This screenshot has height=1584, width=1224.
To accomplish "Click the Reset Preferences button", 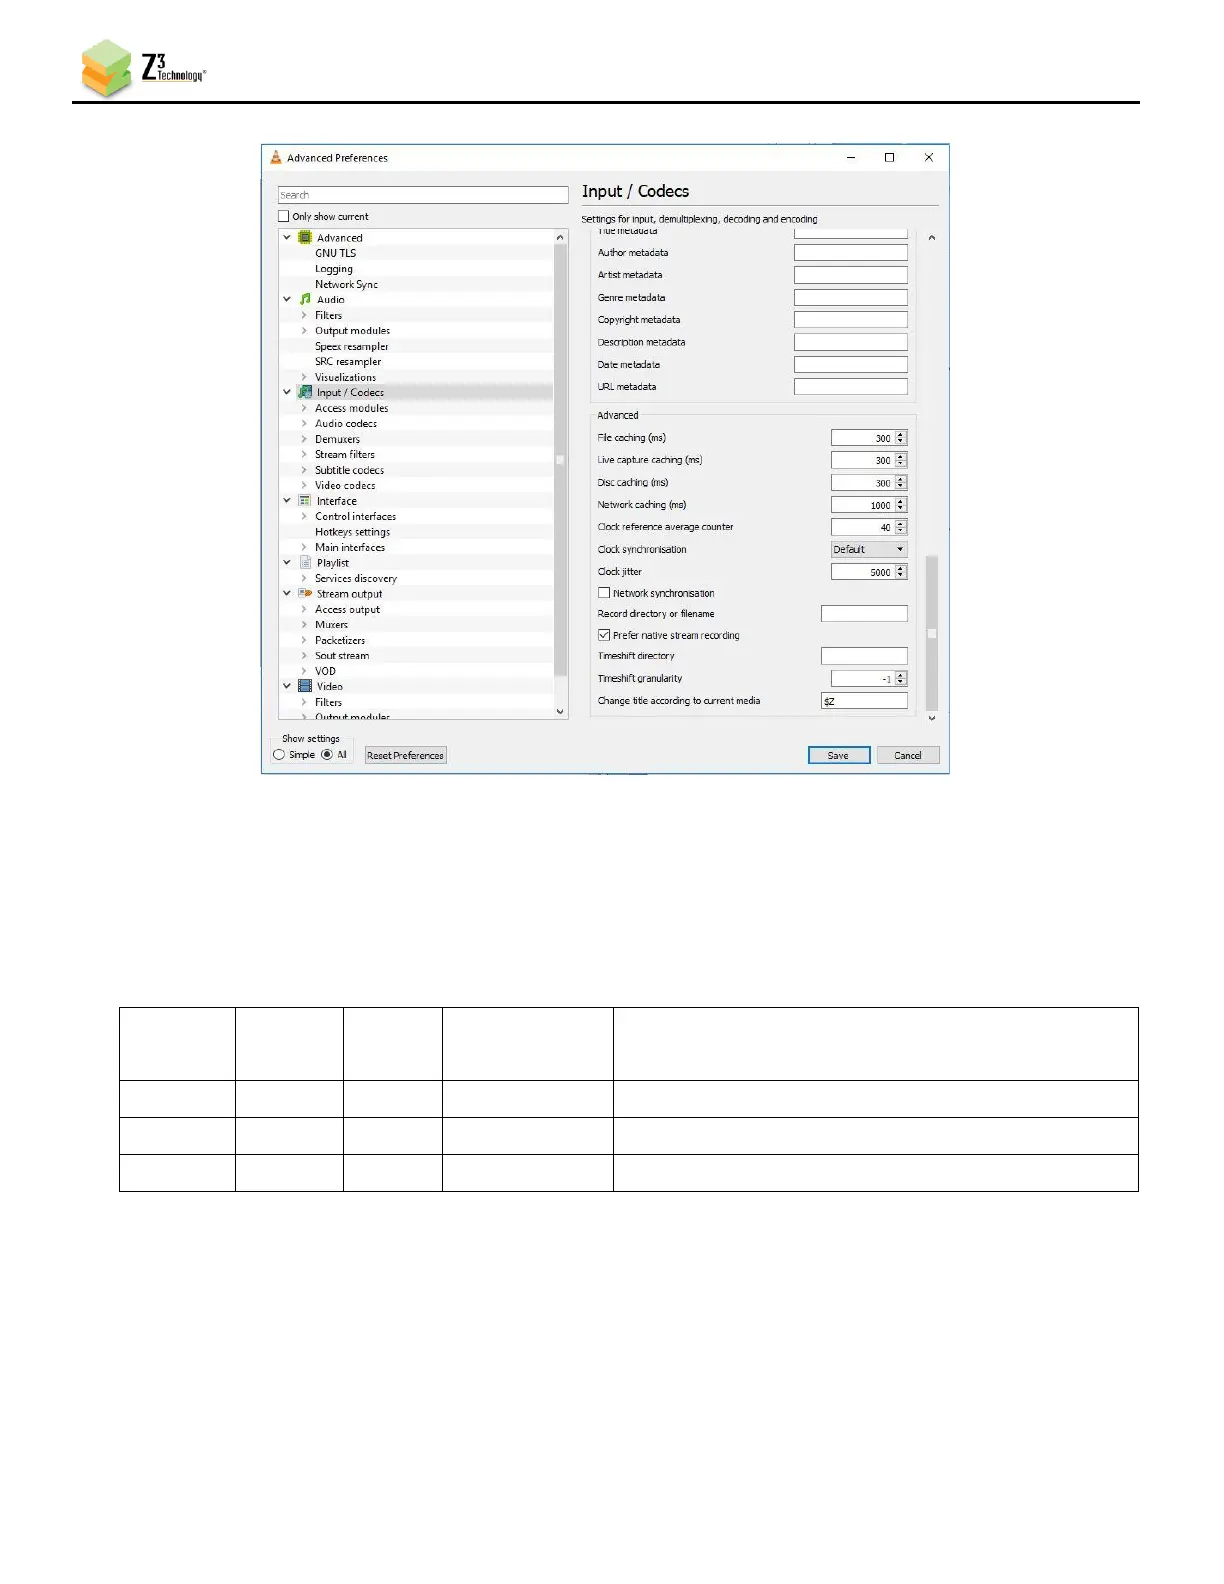I will point(405,755).
